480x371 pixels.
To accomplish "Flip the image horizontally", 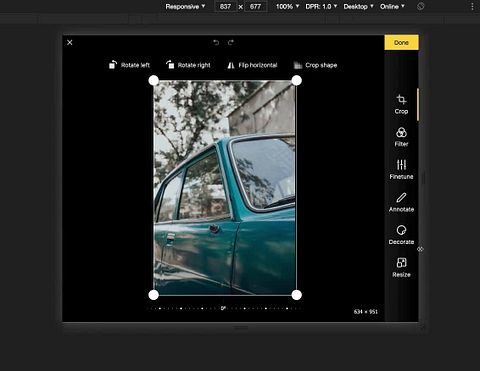I will [252, 65].
